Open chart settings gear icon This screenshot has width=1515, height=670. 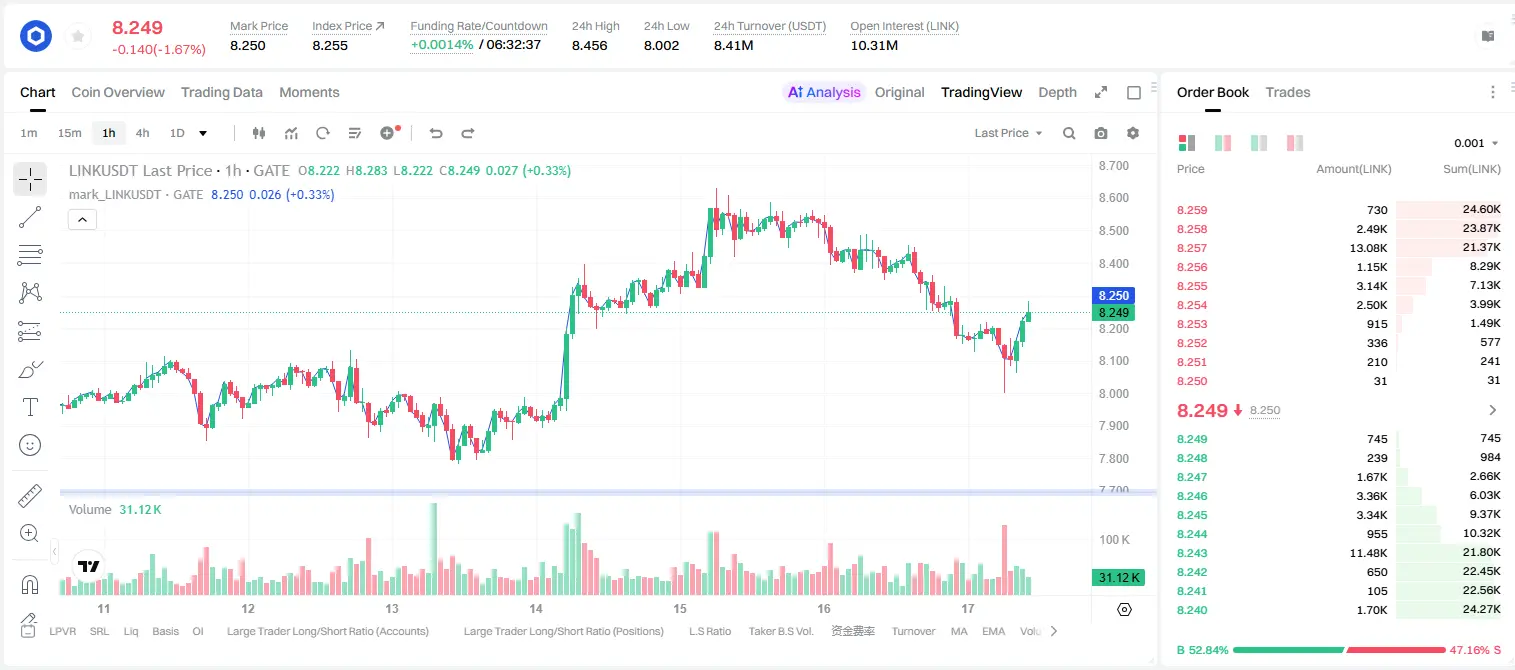pyautogui.click(x=1133, y=133)
